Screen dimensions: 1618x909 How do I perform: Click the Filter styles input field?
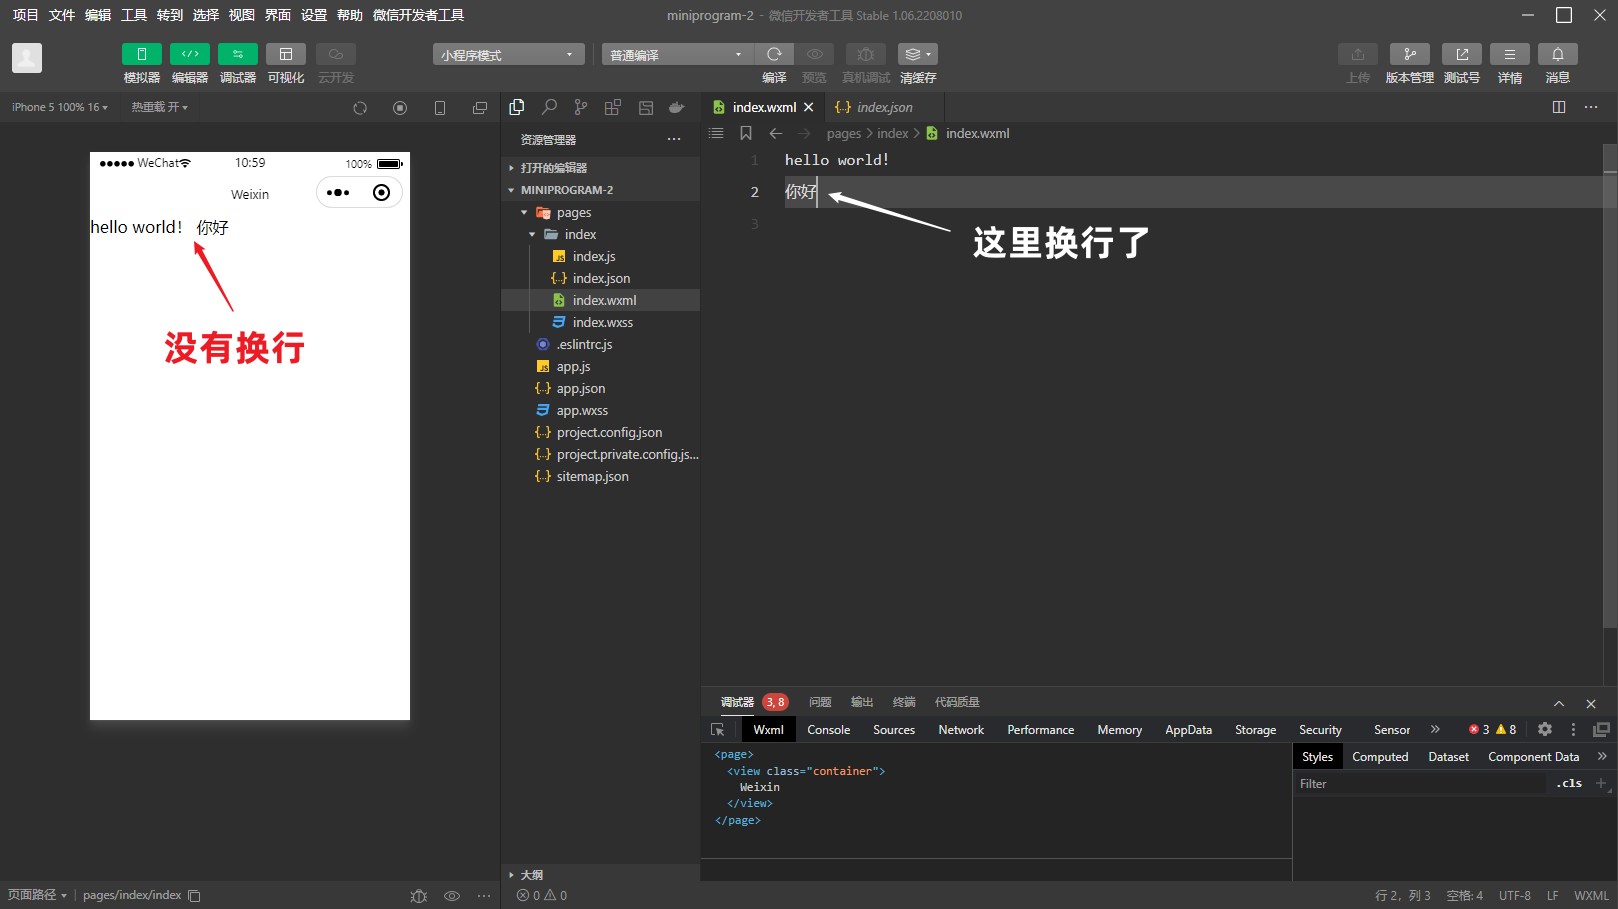tap(1420, 784)
